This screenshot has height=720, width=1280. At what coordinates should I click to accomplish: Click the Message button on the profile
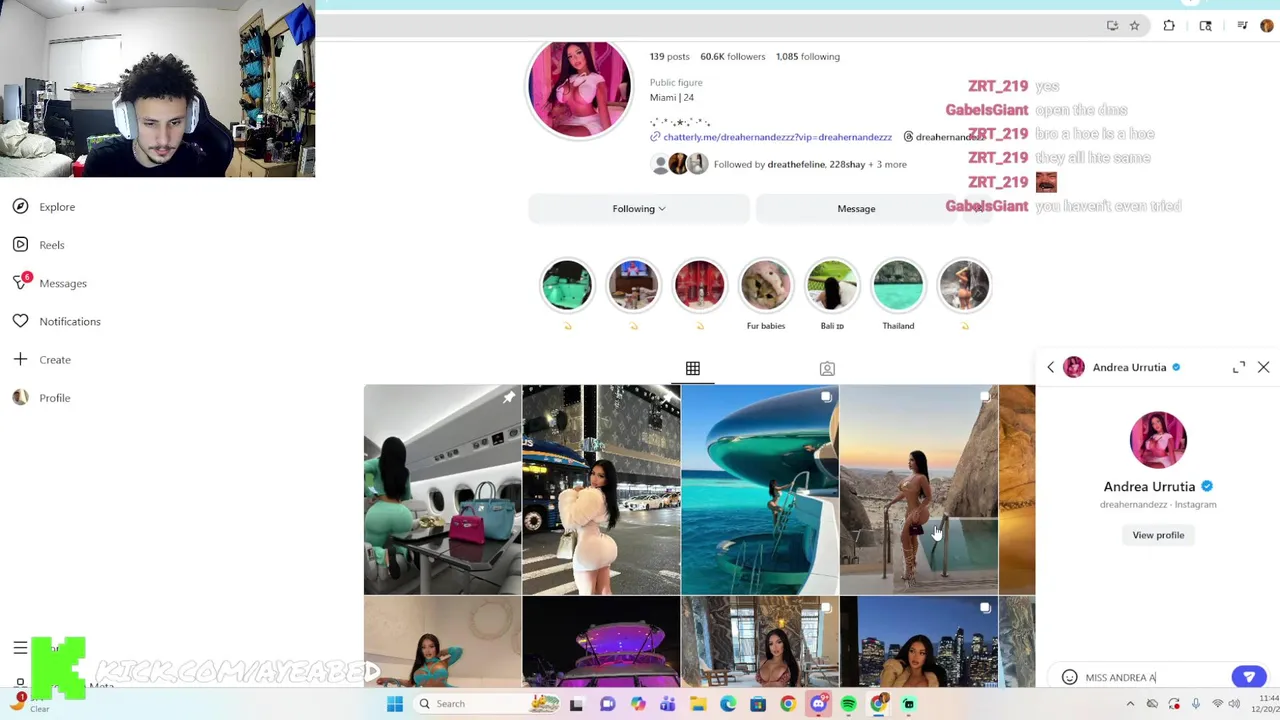[856, 209]
